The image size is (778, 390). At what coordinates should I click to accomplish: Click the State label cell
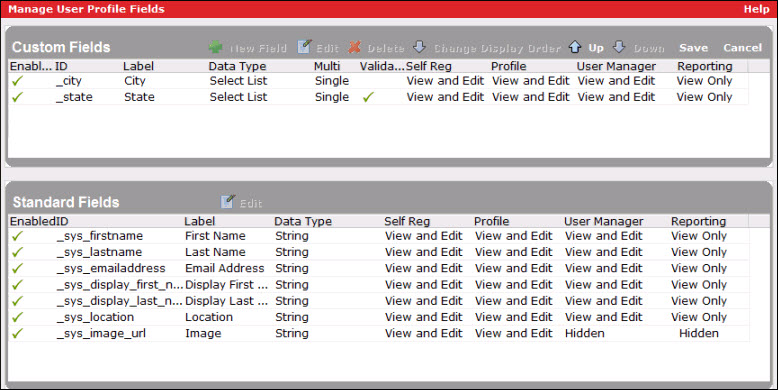click(x=139, y=97)
